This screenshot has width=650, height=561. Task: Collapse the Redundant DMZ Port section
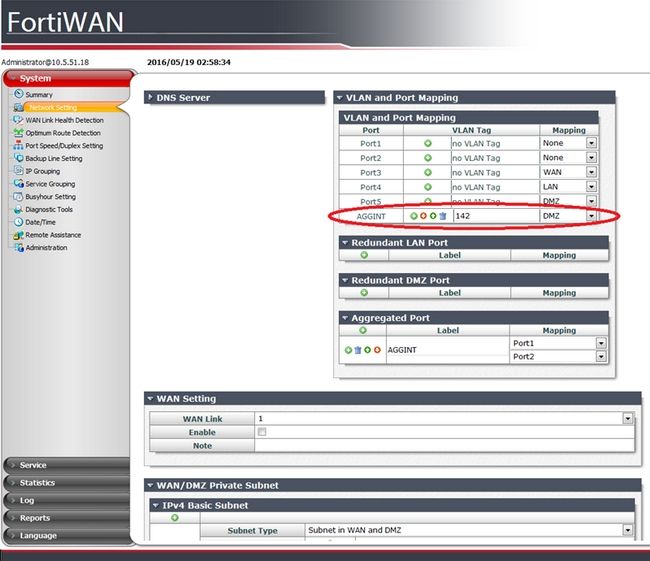pos(345,280)
